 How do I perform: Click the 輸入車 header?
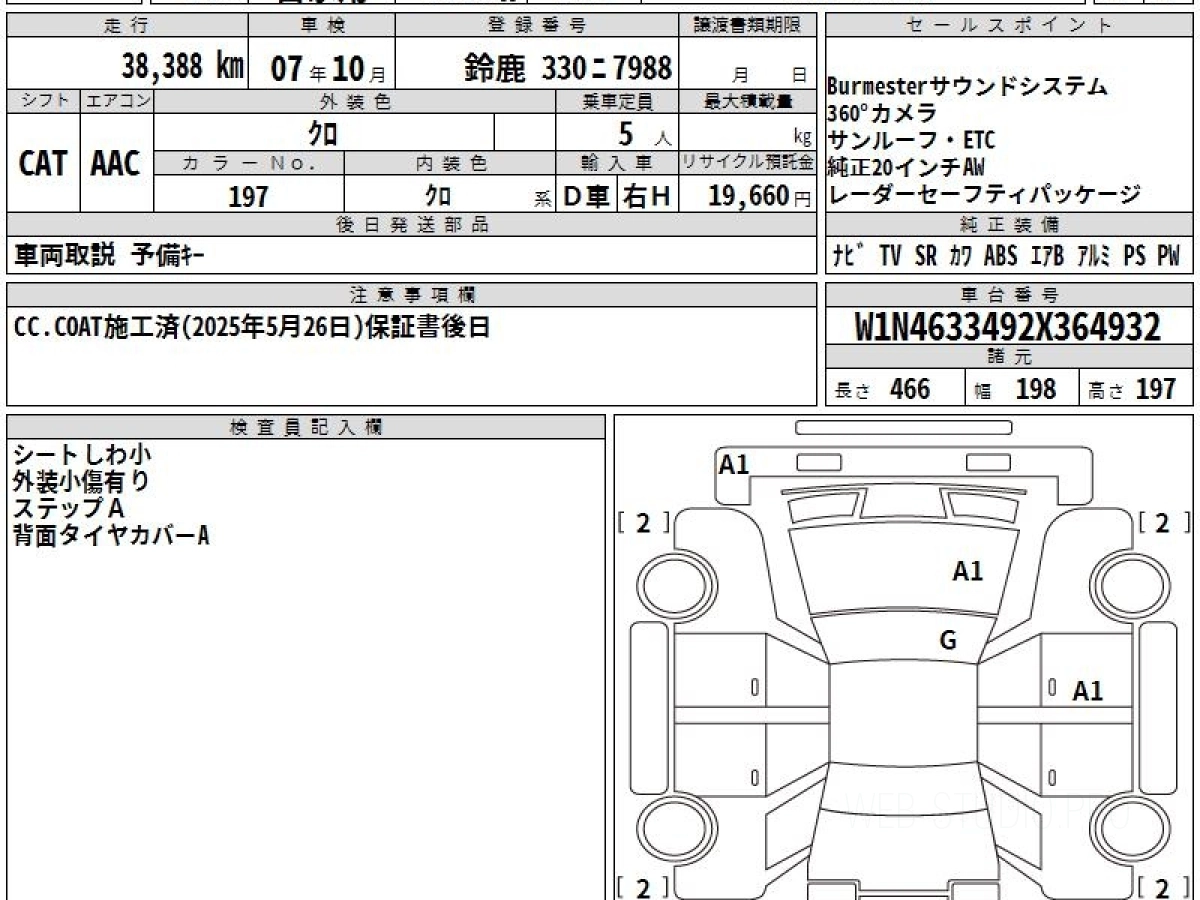tap(617, 163)
